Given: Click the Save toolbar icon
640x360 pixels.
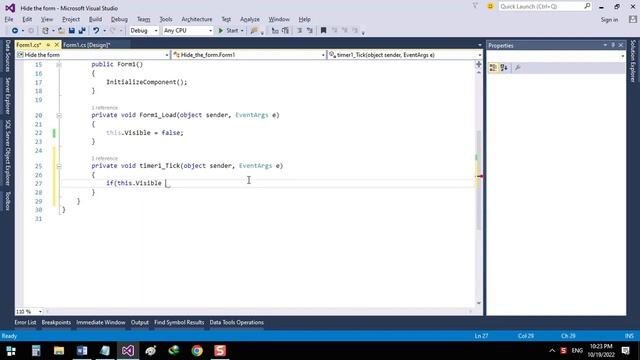Looking at the screenshot, I should [71, 31].
